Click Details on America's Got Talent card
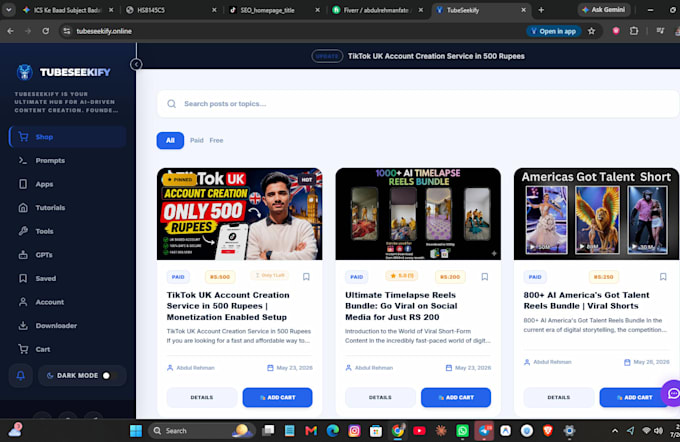 [559, 397]
